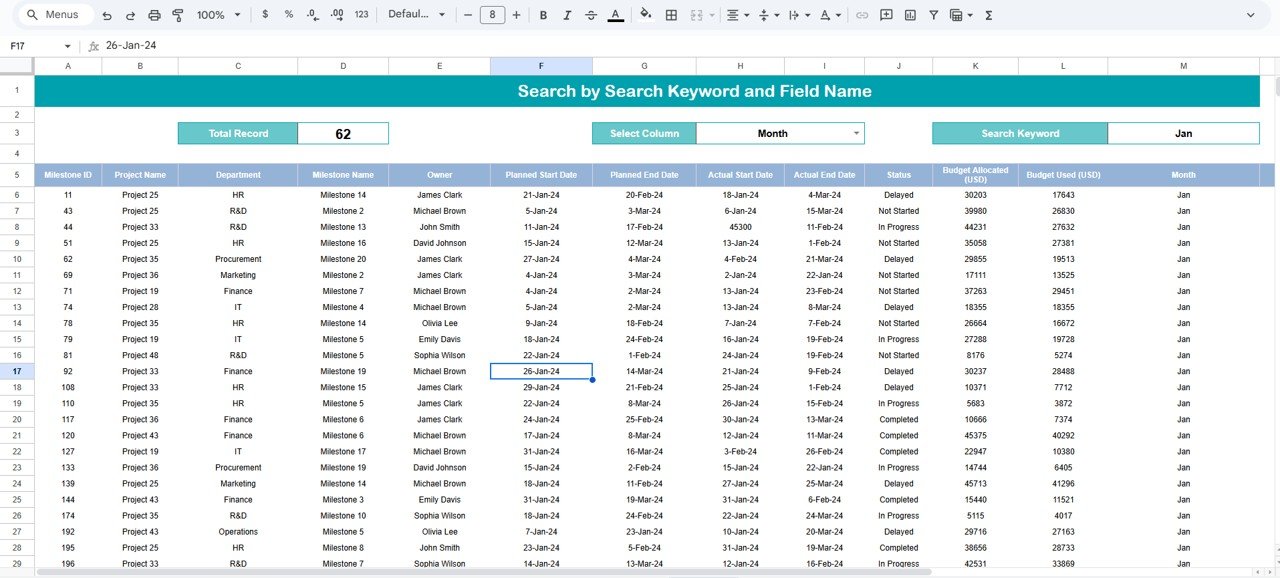Toggle bold formatting
The height and width of the screenshot is (578, 1280).
click(543, 15)
